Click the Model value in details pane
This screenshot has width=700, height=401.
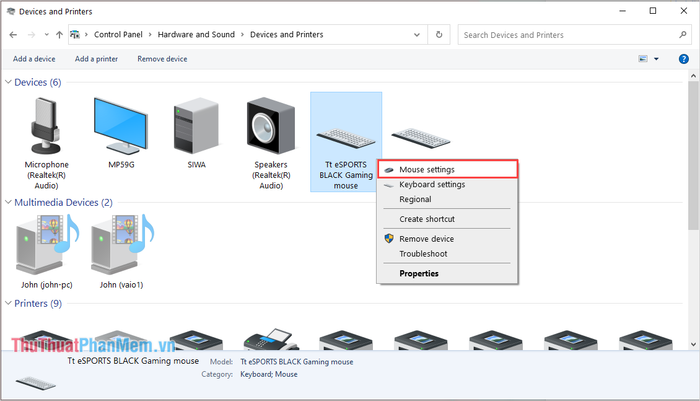tap(296, 362)
